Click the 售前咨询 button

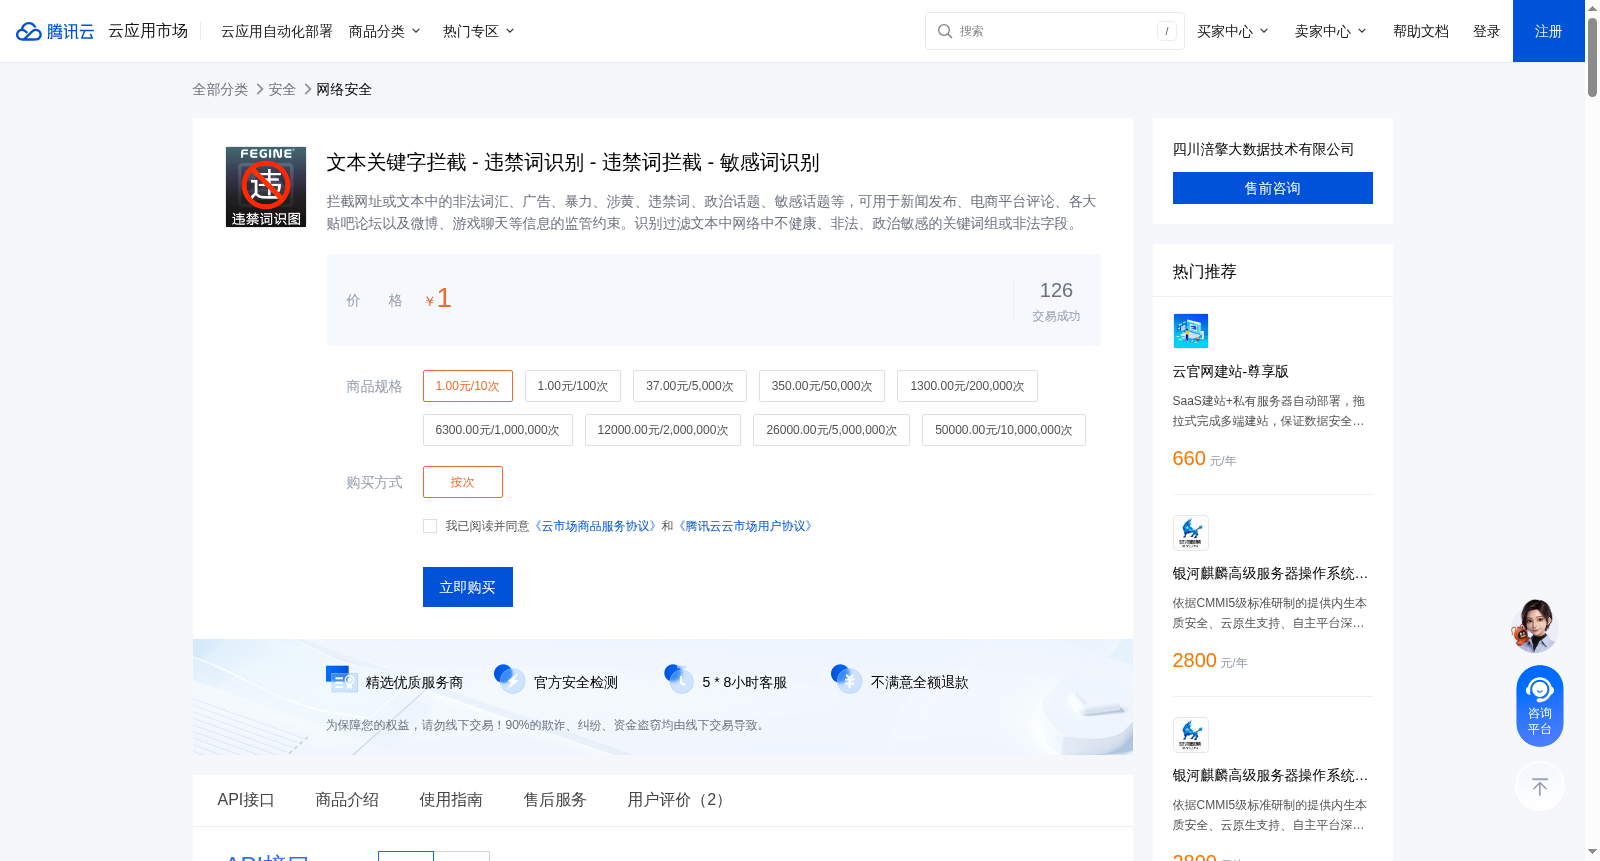1273,188
